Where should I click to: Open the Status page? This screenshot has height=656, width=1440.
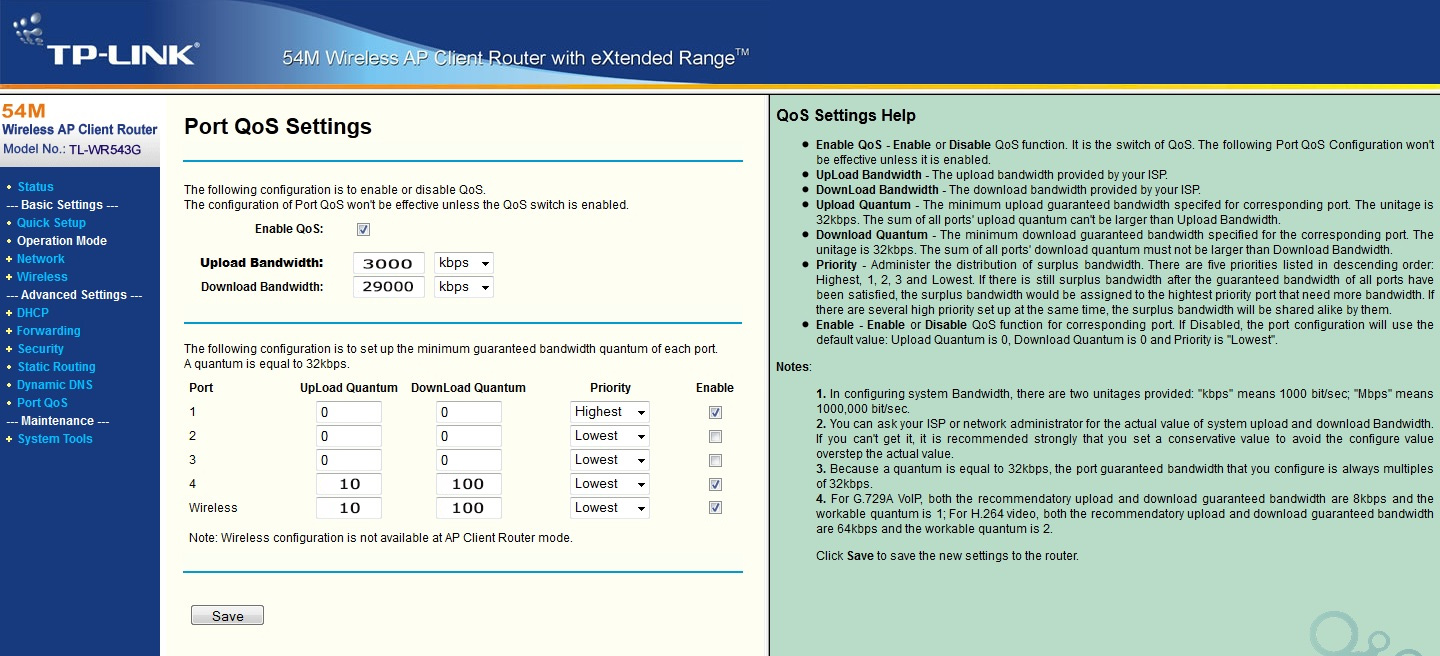(35, 187)
